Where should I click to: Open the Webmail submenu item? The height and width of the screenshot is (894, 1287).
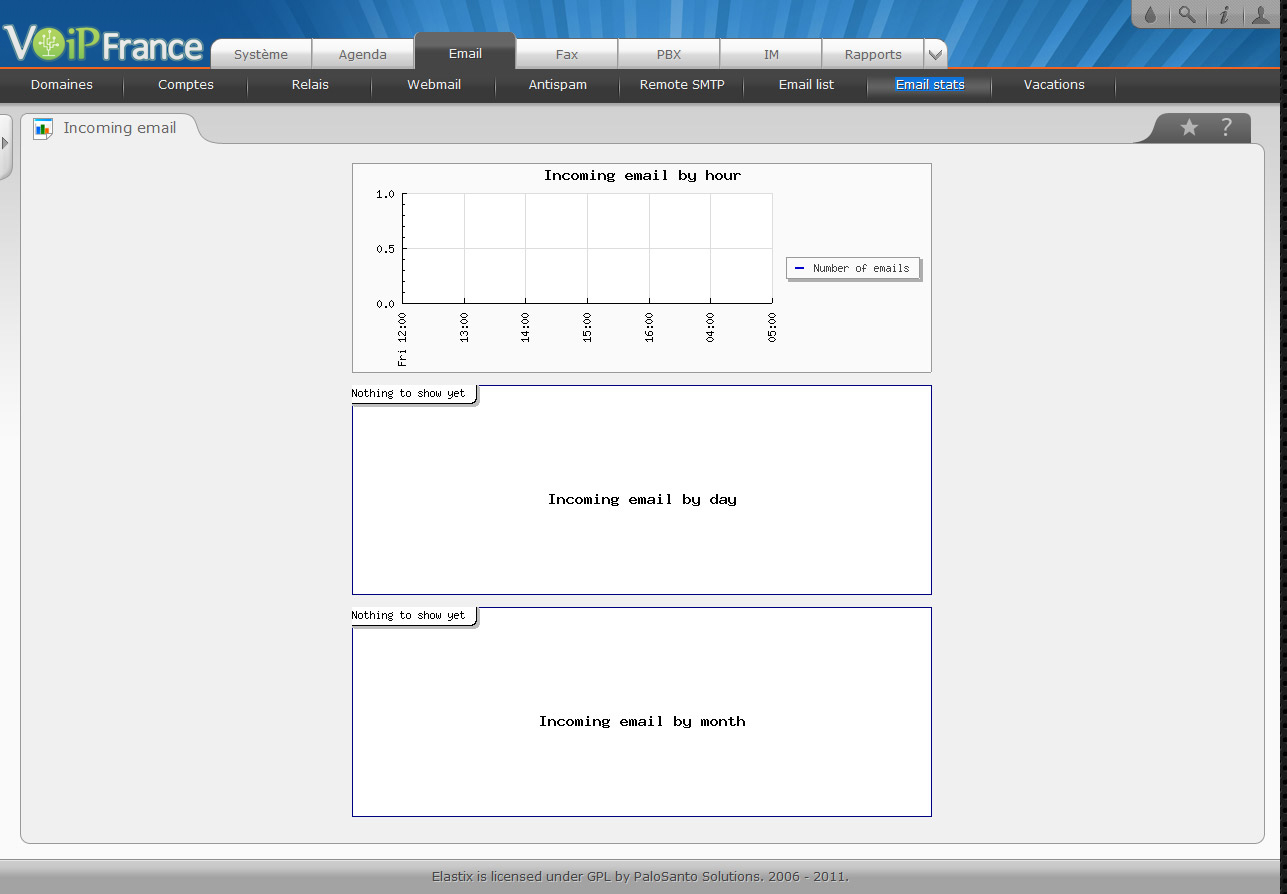pyautogui.click(x=434, y=85)
